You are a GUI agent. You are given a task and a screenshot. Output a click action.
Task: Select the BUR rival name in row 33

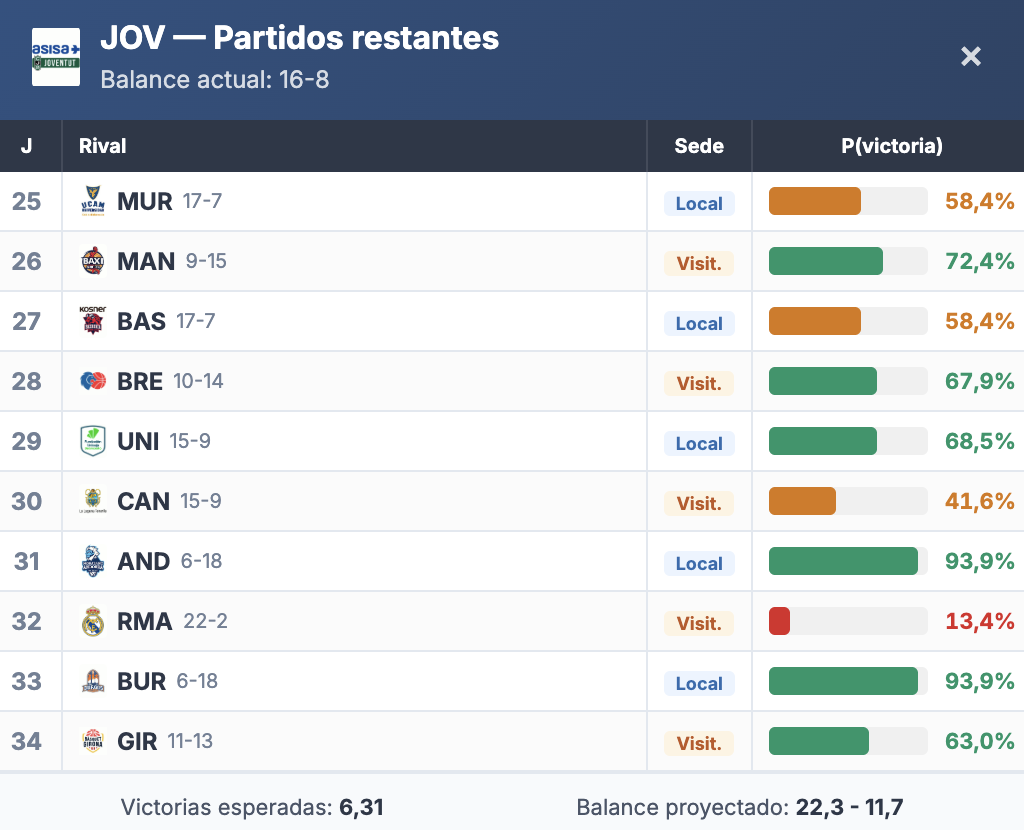pyautogui.click(x=142, y=681)
